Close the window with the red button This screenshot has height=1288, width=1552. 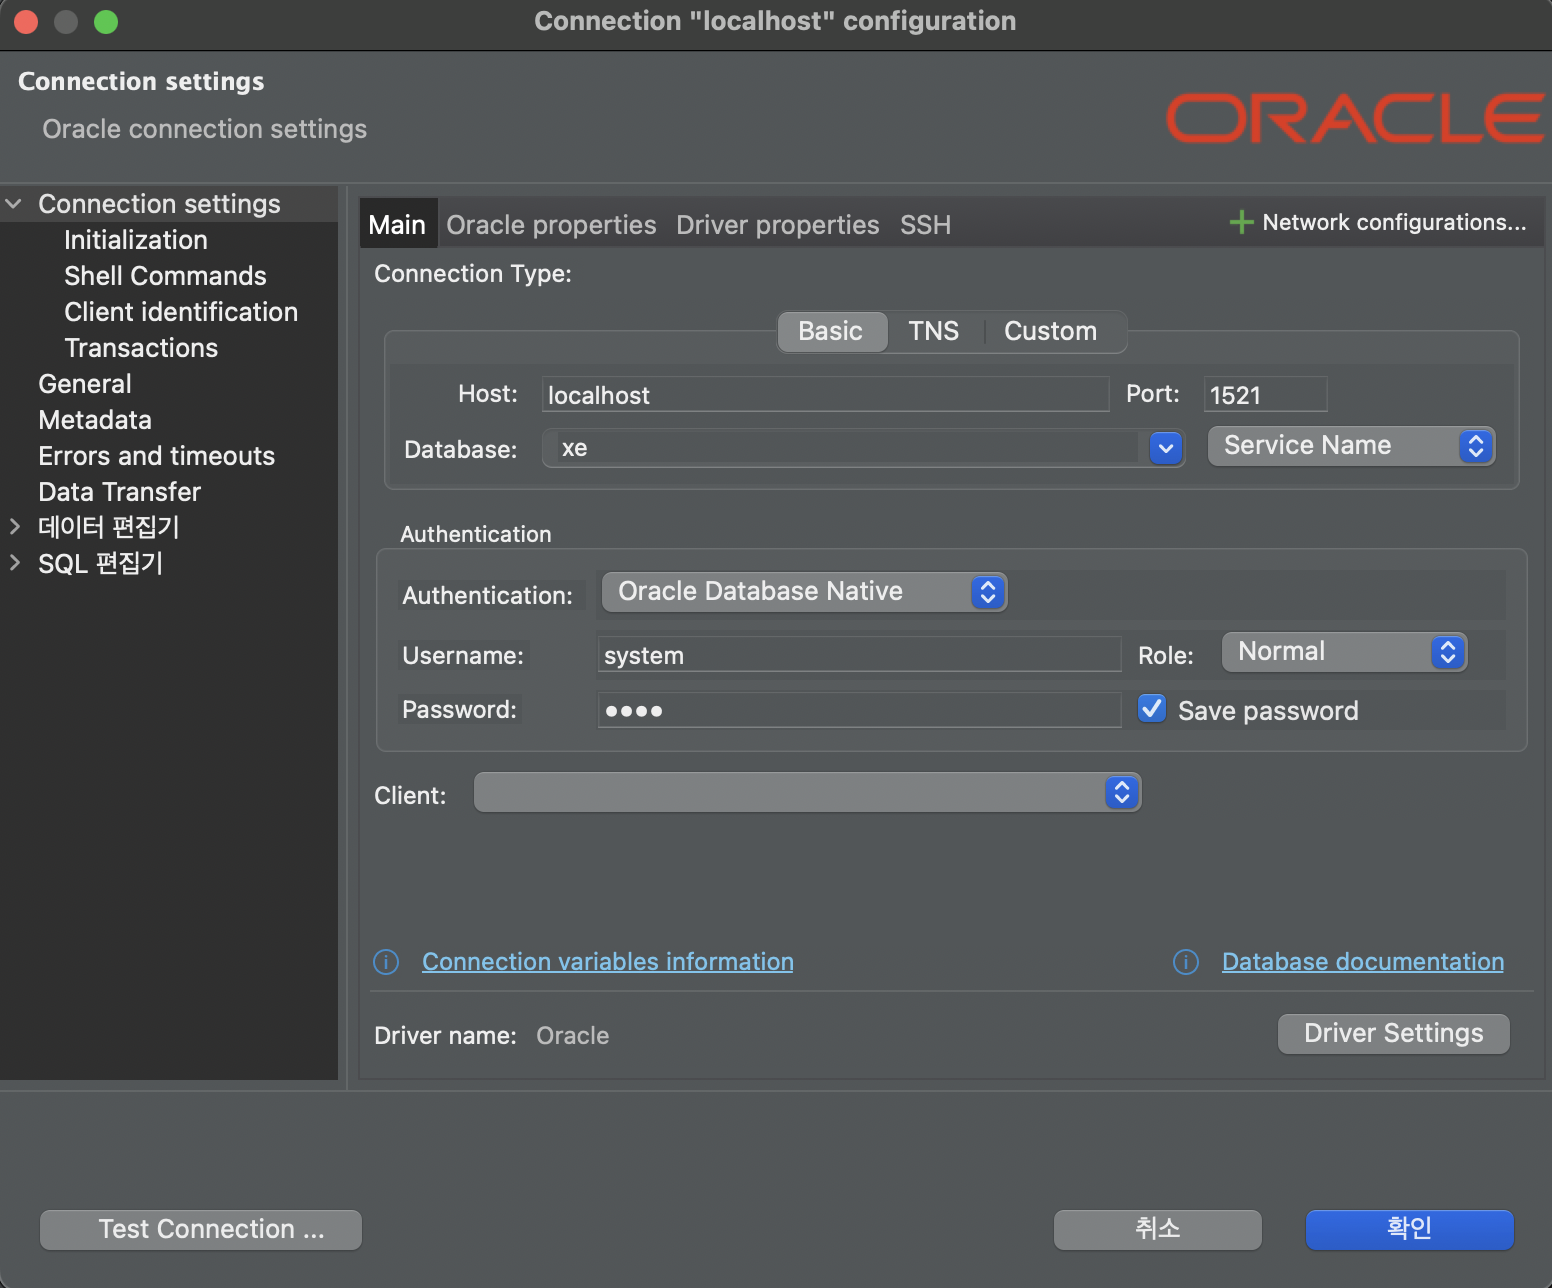[26, 21]
